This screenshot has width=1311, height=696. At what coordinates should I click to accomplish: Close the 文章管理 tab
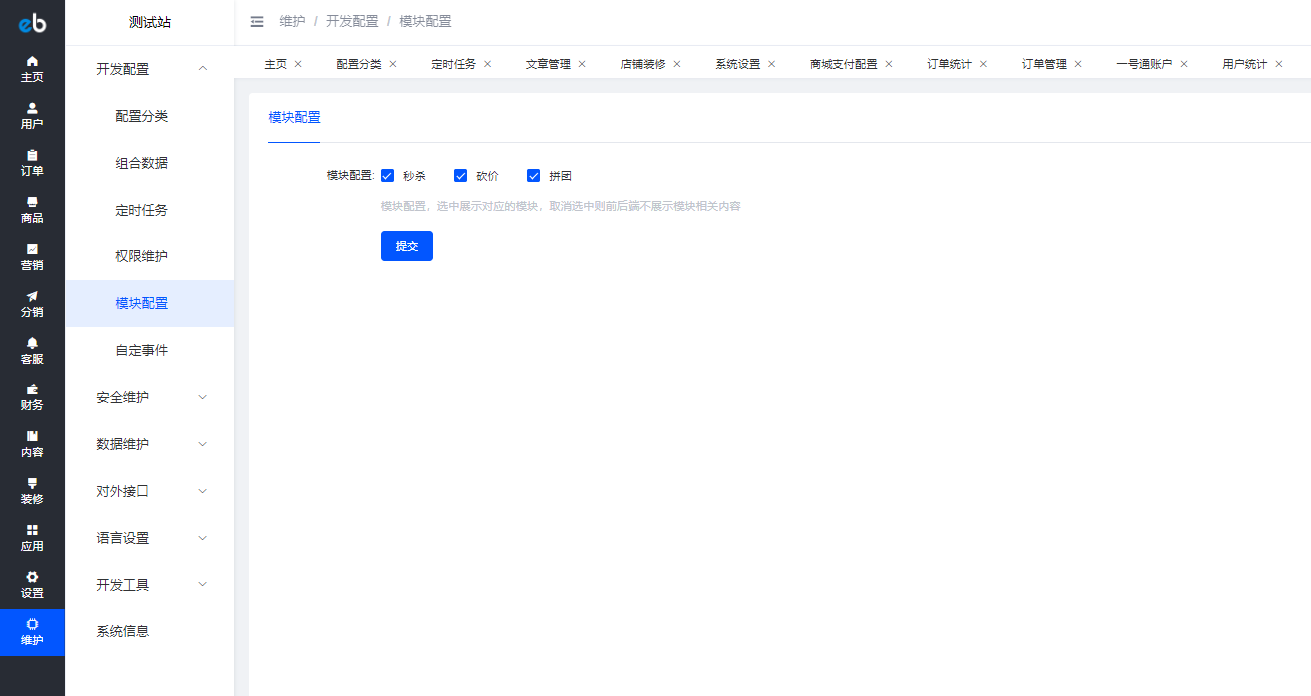(x=582, y=64)
